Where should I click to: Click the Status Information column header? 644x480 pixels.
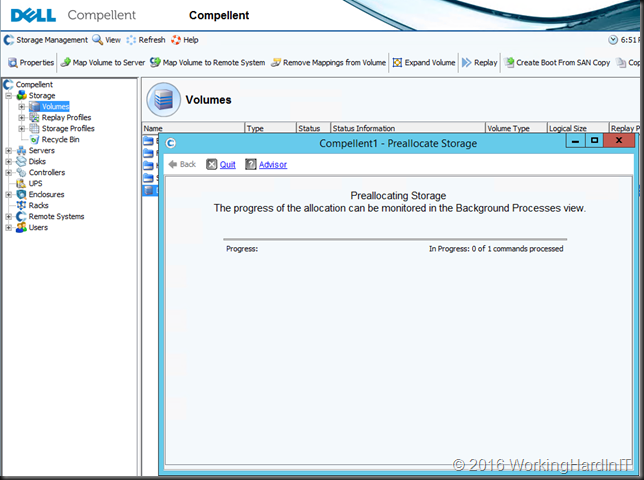[408, 128]
